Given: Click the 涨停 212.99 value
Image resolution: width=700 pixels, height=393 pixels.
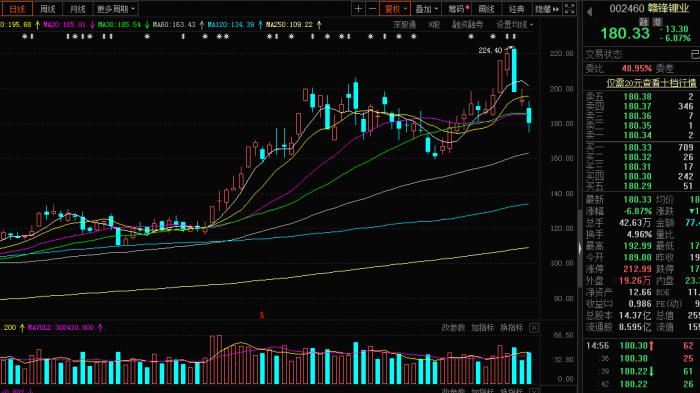Looking at the screenshot, I should 638,269.
